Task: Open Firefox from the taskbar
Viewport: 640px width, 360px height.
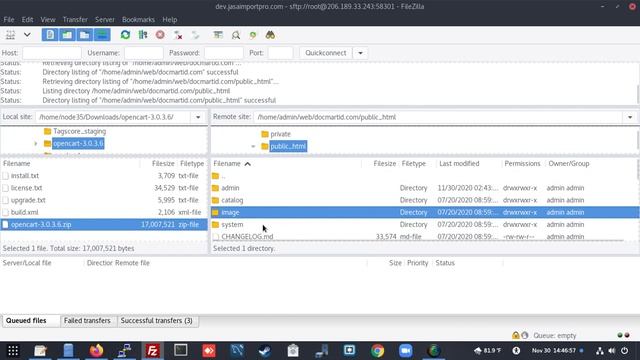Action: (x=96, y=351)
